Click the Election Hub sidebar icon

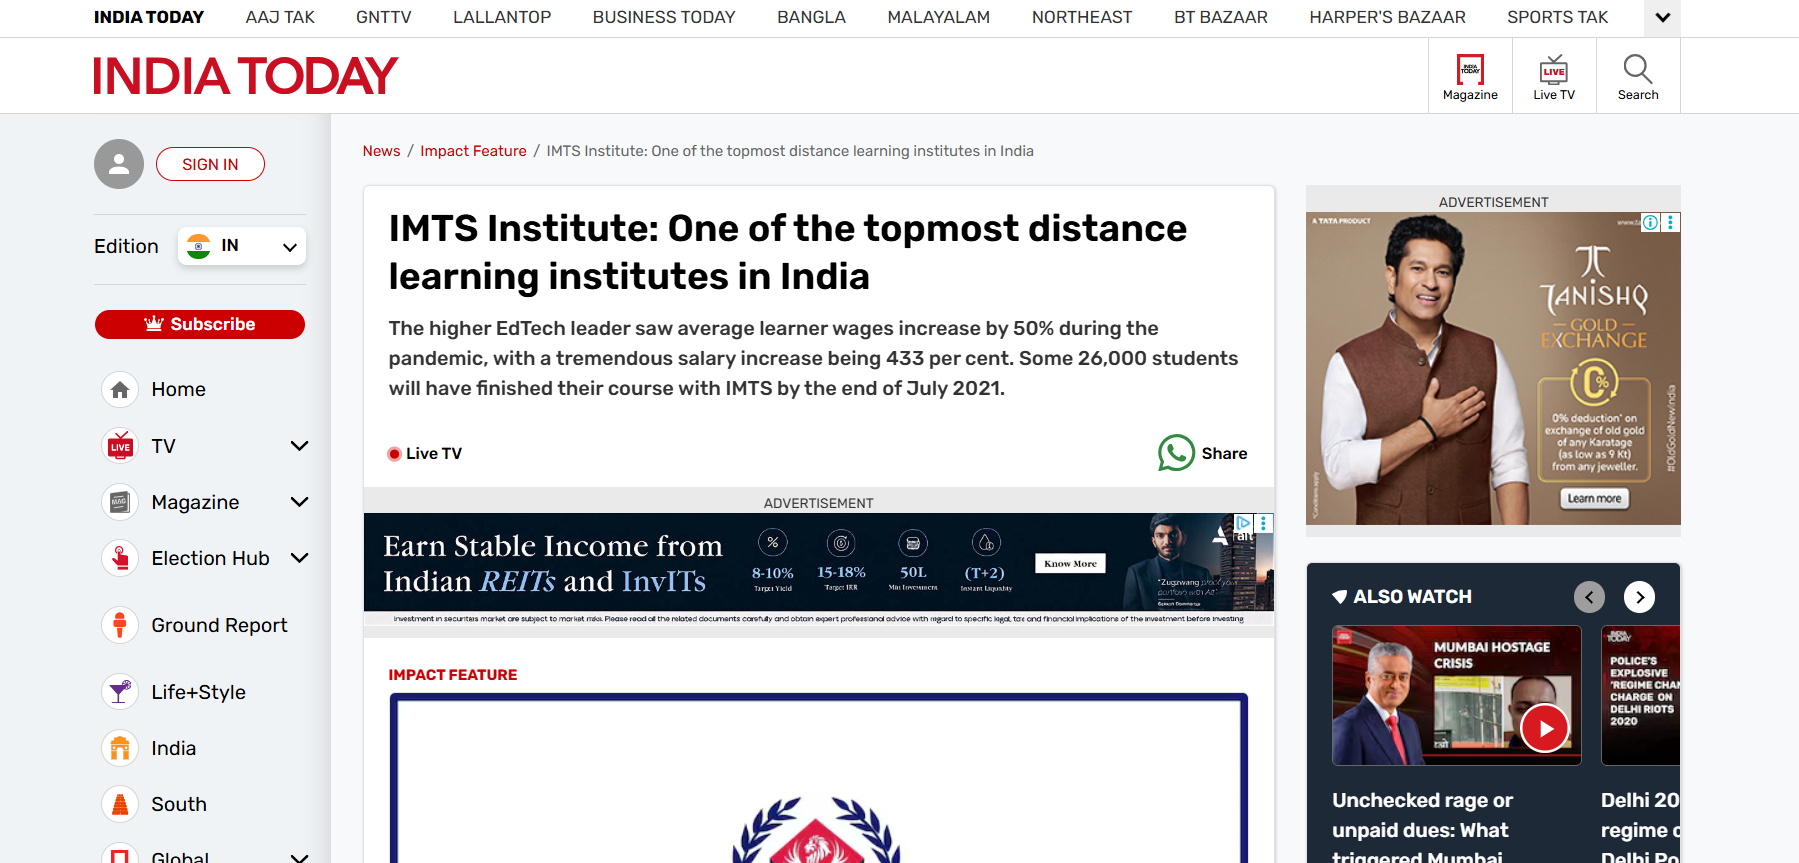coord(120,558)
